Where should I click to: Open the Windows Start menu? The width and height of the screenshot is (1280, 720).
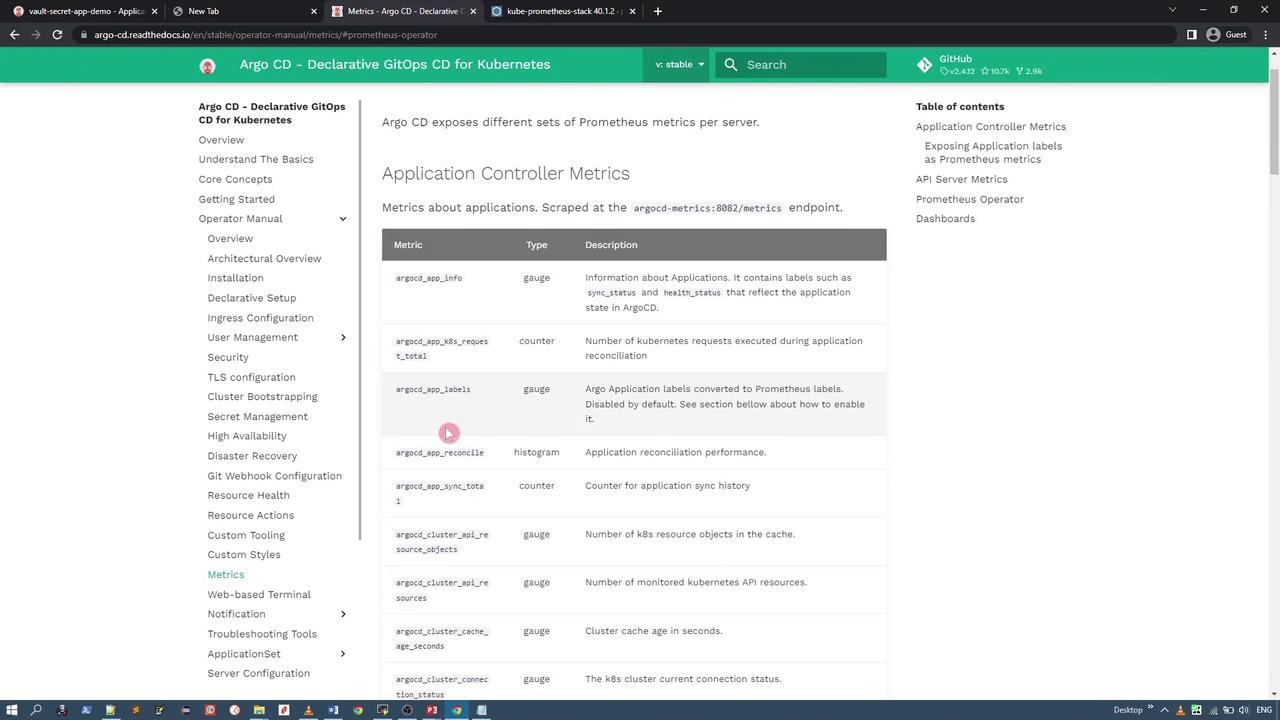(x=12, y=710)
